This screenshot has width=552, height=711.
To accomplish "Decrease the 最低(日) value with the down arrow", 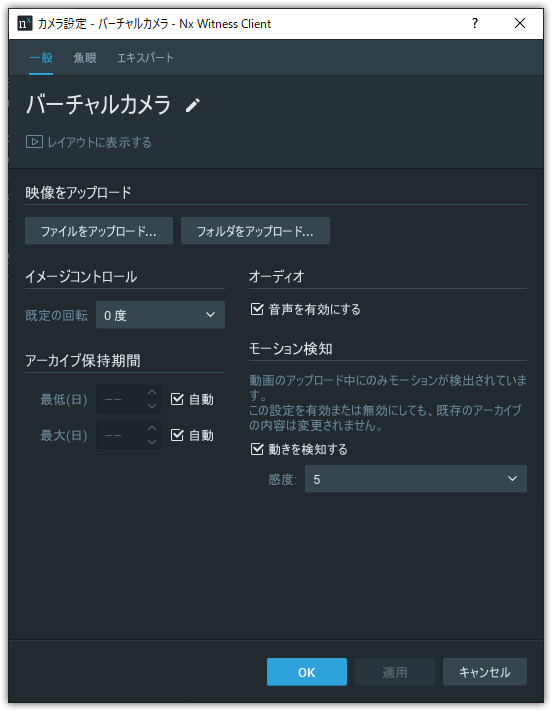I will [152, 406].
